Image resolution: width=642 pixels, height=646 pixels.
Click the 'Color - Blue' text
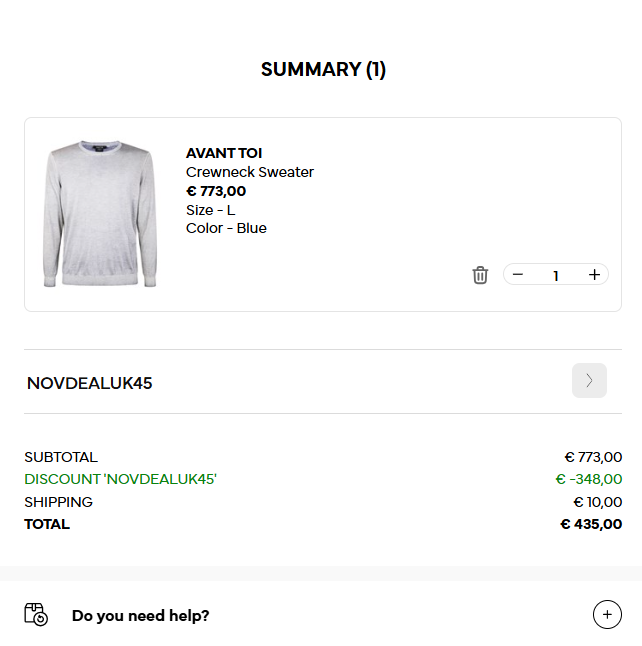(226, 228)
